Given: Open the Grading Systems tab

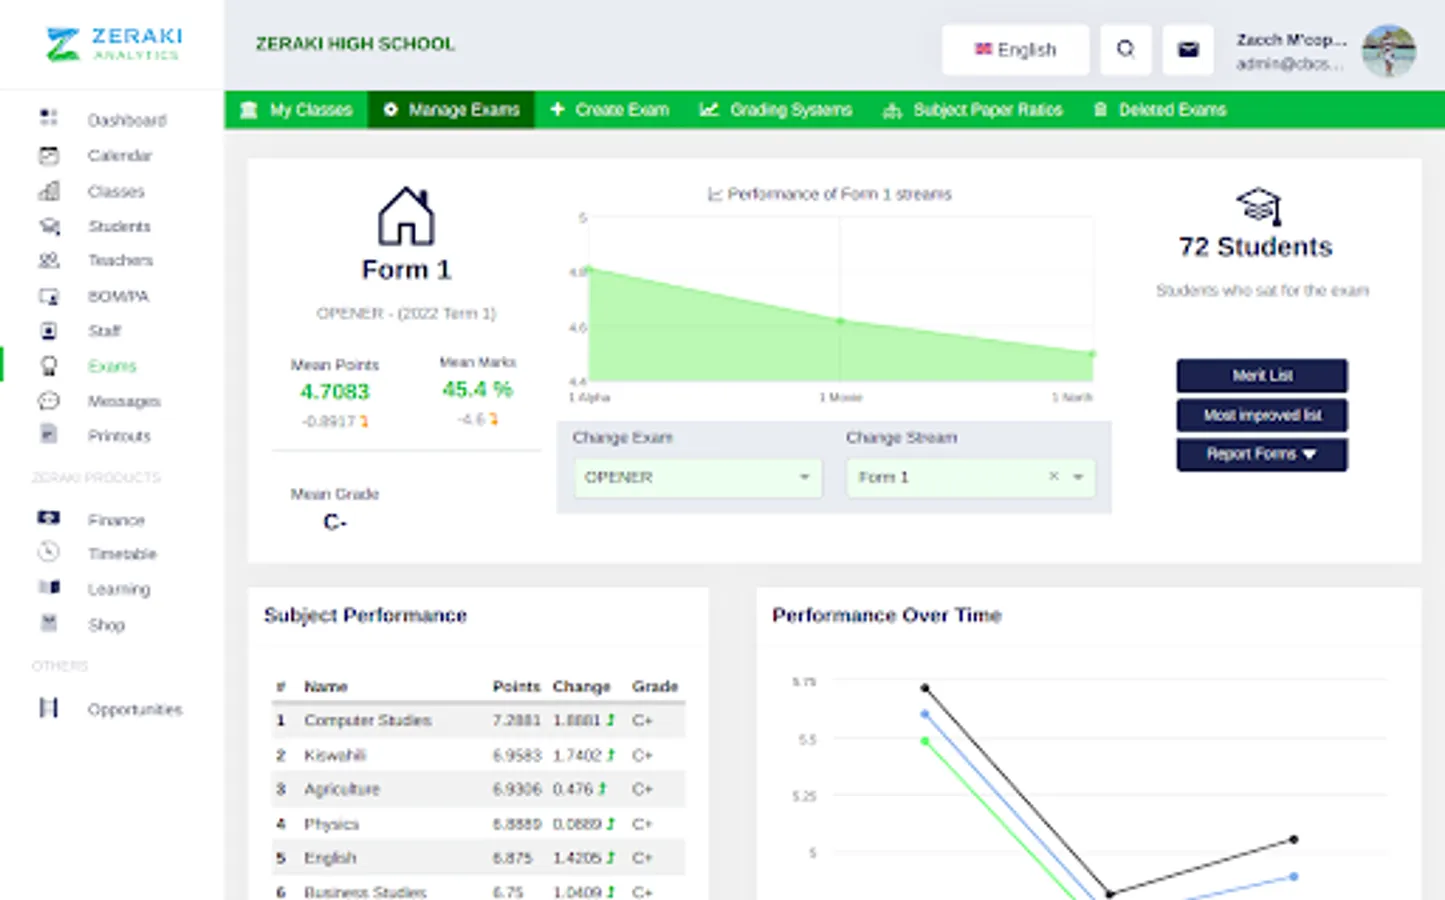Looking at the screenshot, I should pos(776,110).
